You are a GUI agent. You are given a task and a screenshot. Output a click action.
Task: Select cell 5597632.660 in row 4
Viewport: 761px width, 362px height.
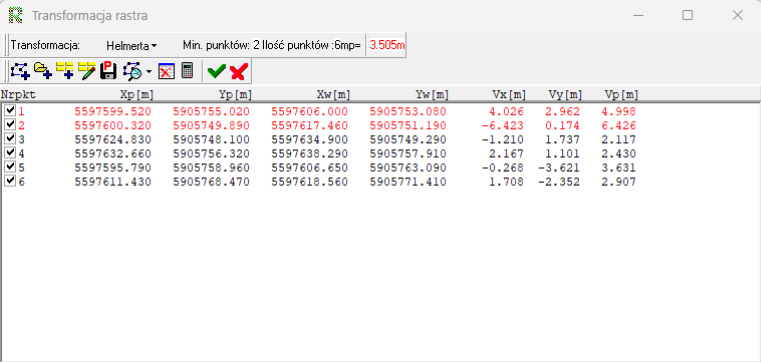click(x=113, y=154)
